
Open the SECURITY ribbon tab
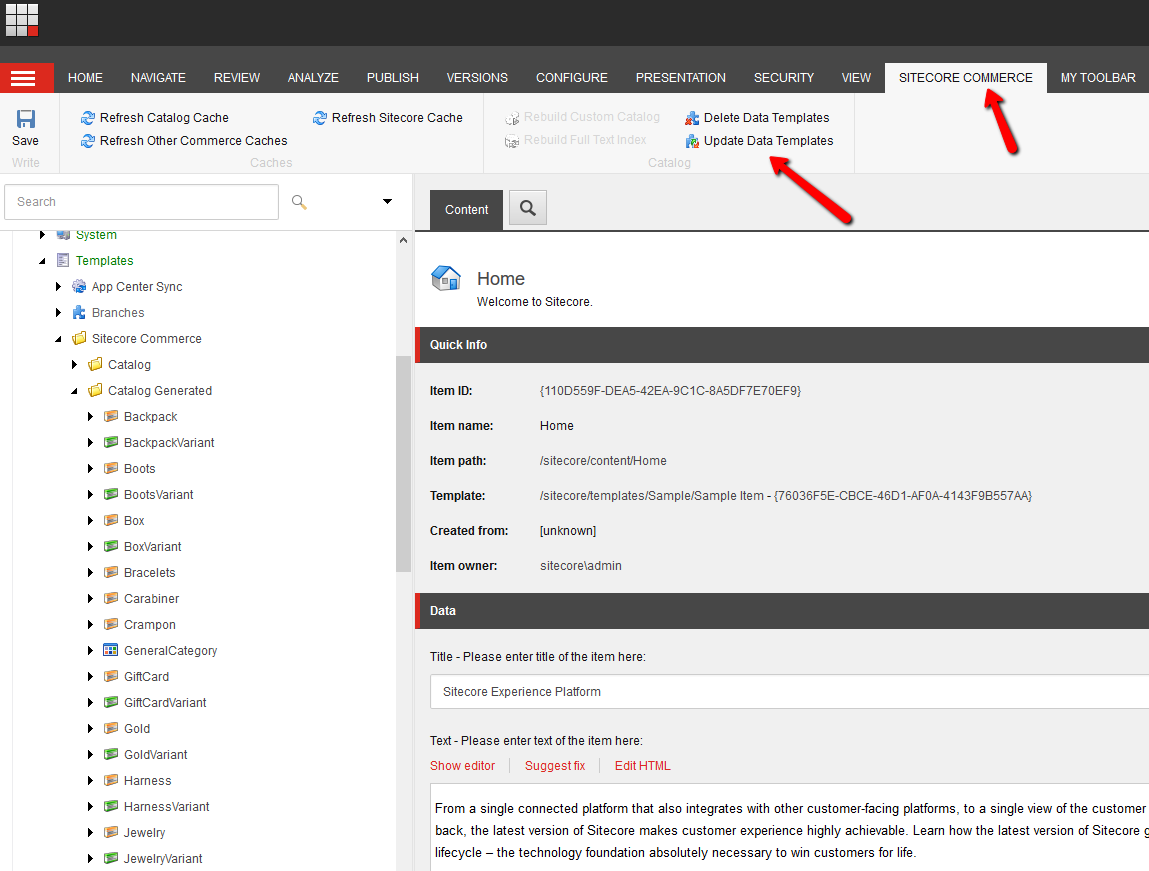coord(784,78)
